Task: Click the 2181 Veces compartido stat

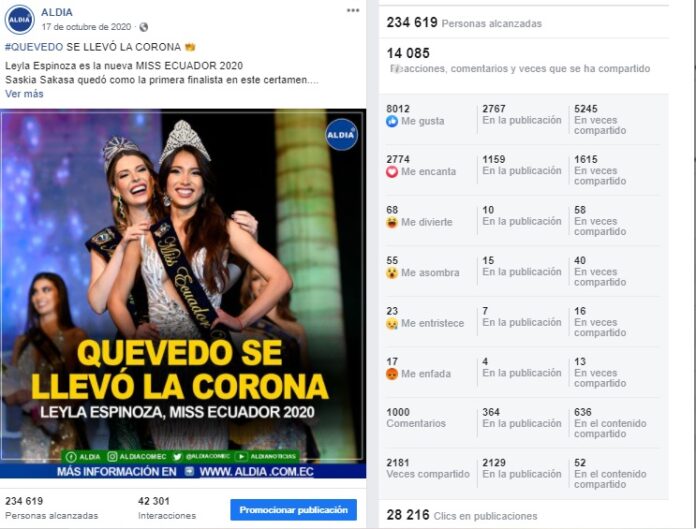Action: (428, 468)
